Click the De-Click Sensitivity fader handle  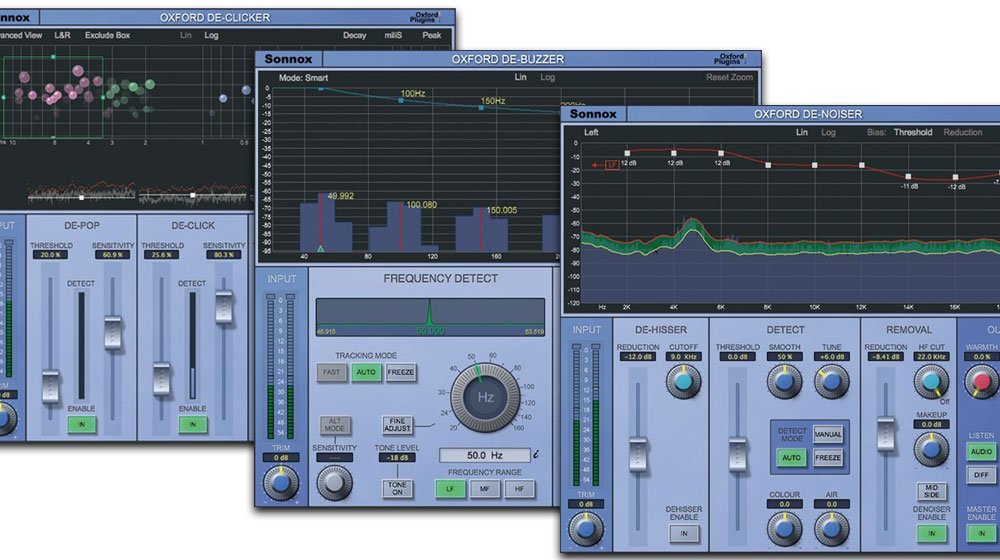[224, 307]
